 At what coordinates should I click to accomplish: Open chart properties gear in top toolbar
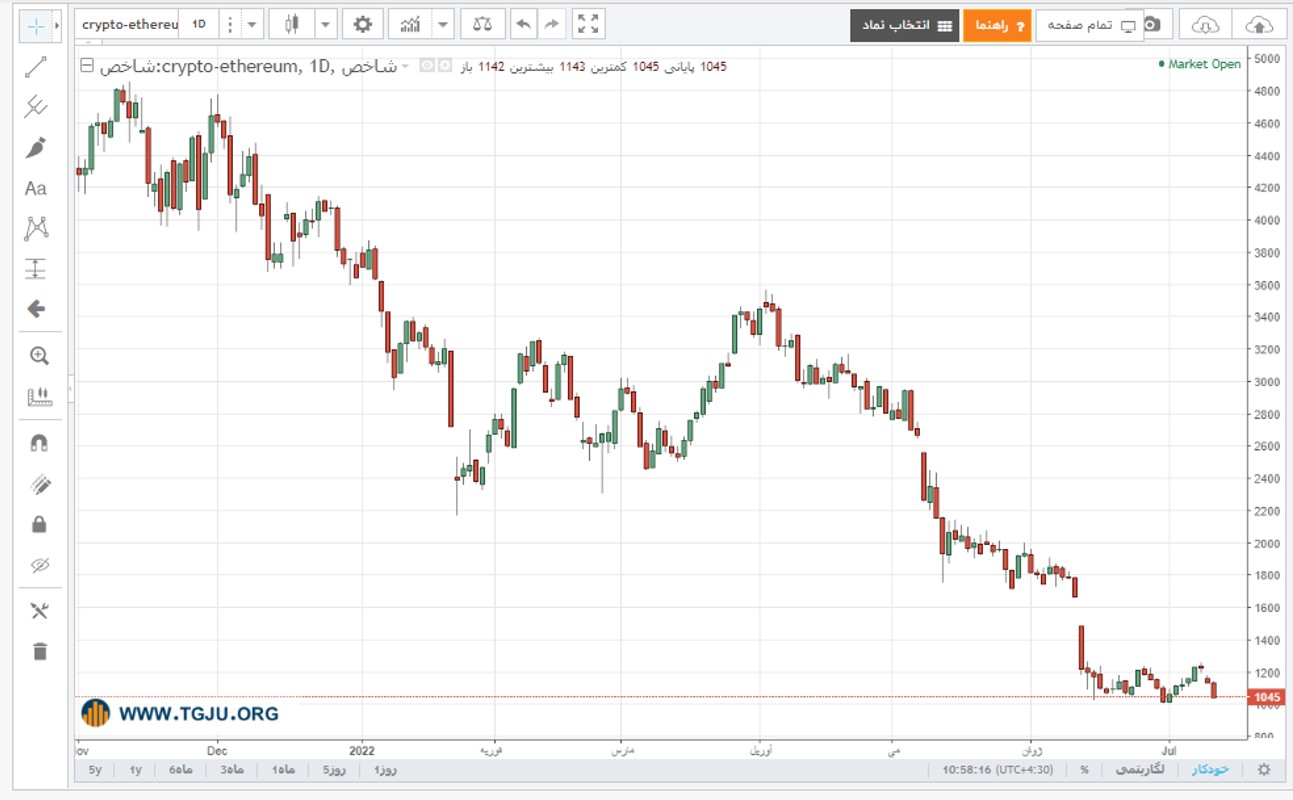click(x=362, y=24)
